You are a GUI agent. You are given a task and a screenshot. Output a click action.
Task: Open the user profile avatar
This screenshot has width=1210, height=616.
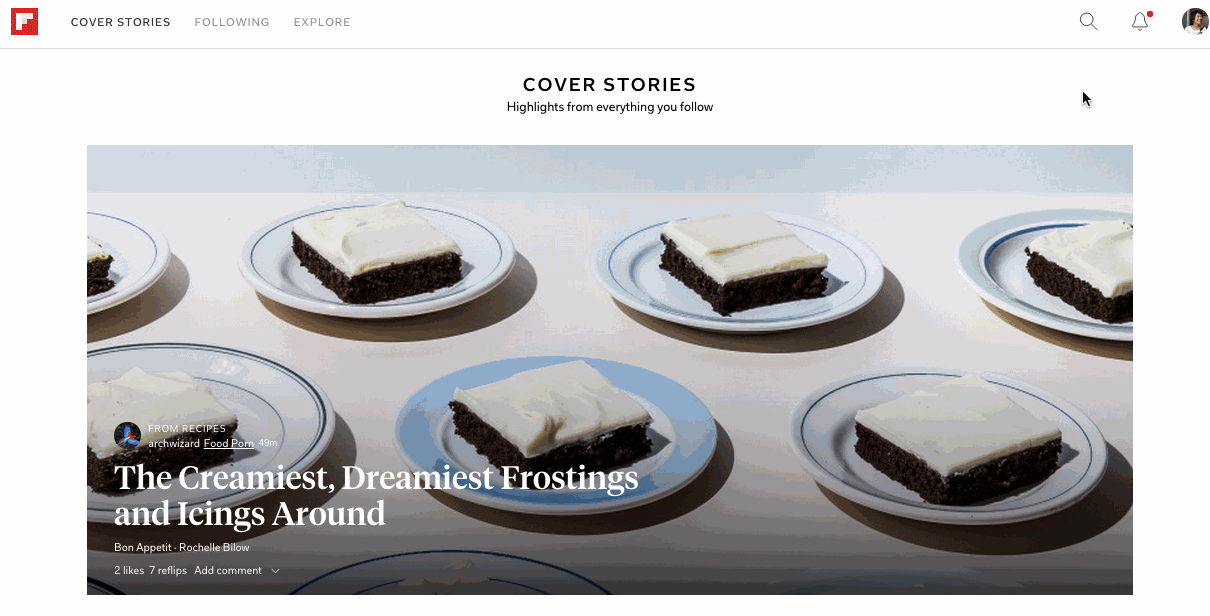[x=1195, y=21]
